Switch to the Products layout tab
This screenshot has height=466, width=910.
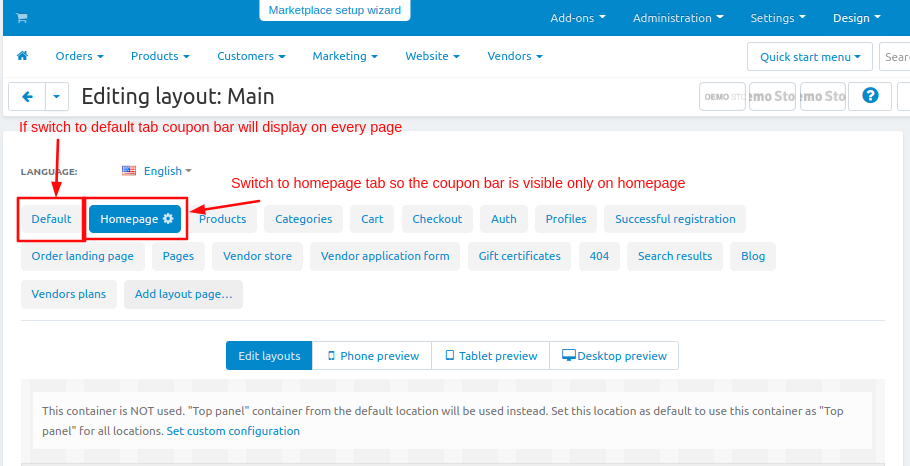222,219
